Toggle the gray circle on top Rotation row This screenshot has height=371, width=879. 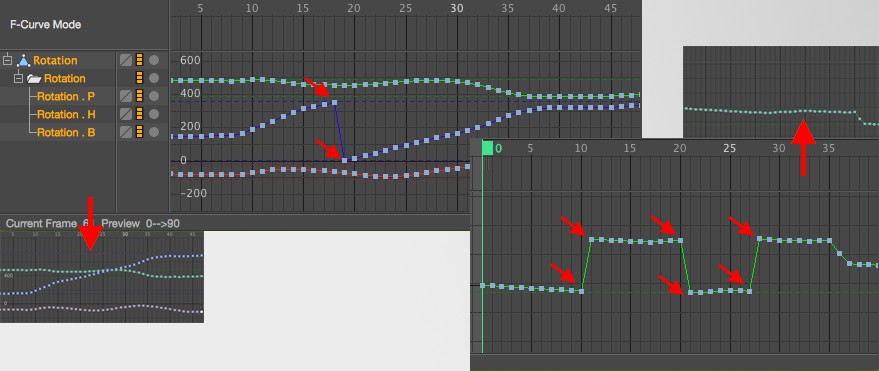(x=154, y=60)
